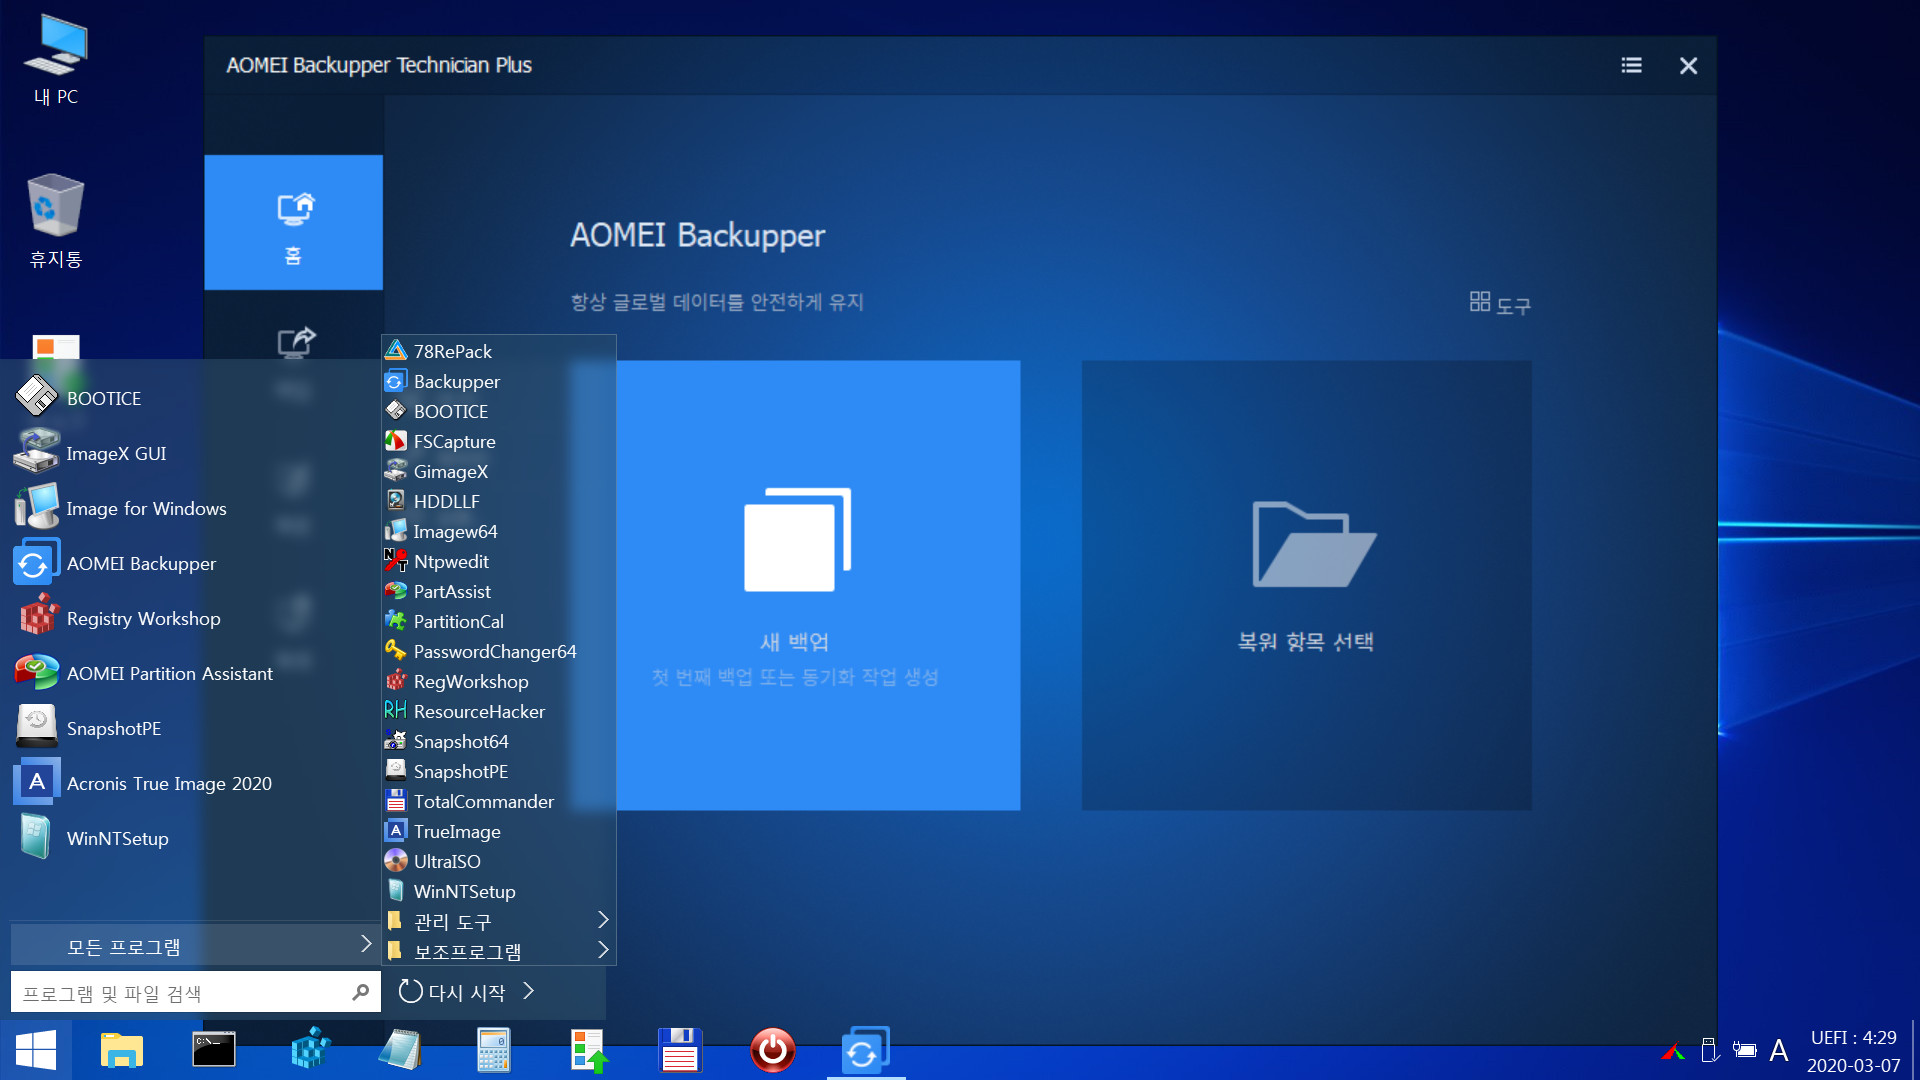The image size is (1920, 1080).
Task: Launch RegWorkshop from the programs list
Action: coord(498,681)
